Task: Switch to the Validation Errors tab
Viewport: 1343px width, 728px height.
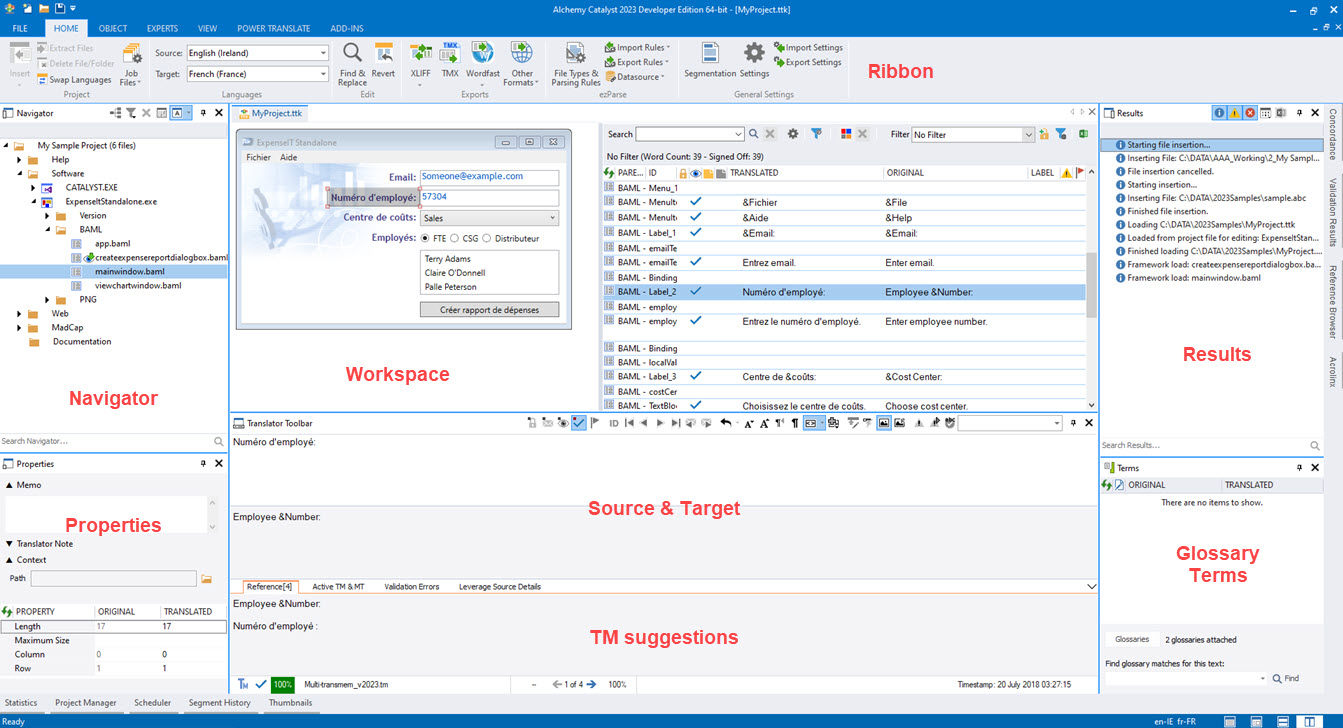Action: pos(412,586)
